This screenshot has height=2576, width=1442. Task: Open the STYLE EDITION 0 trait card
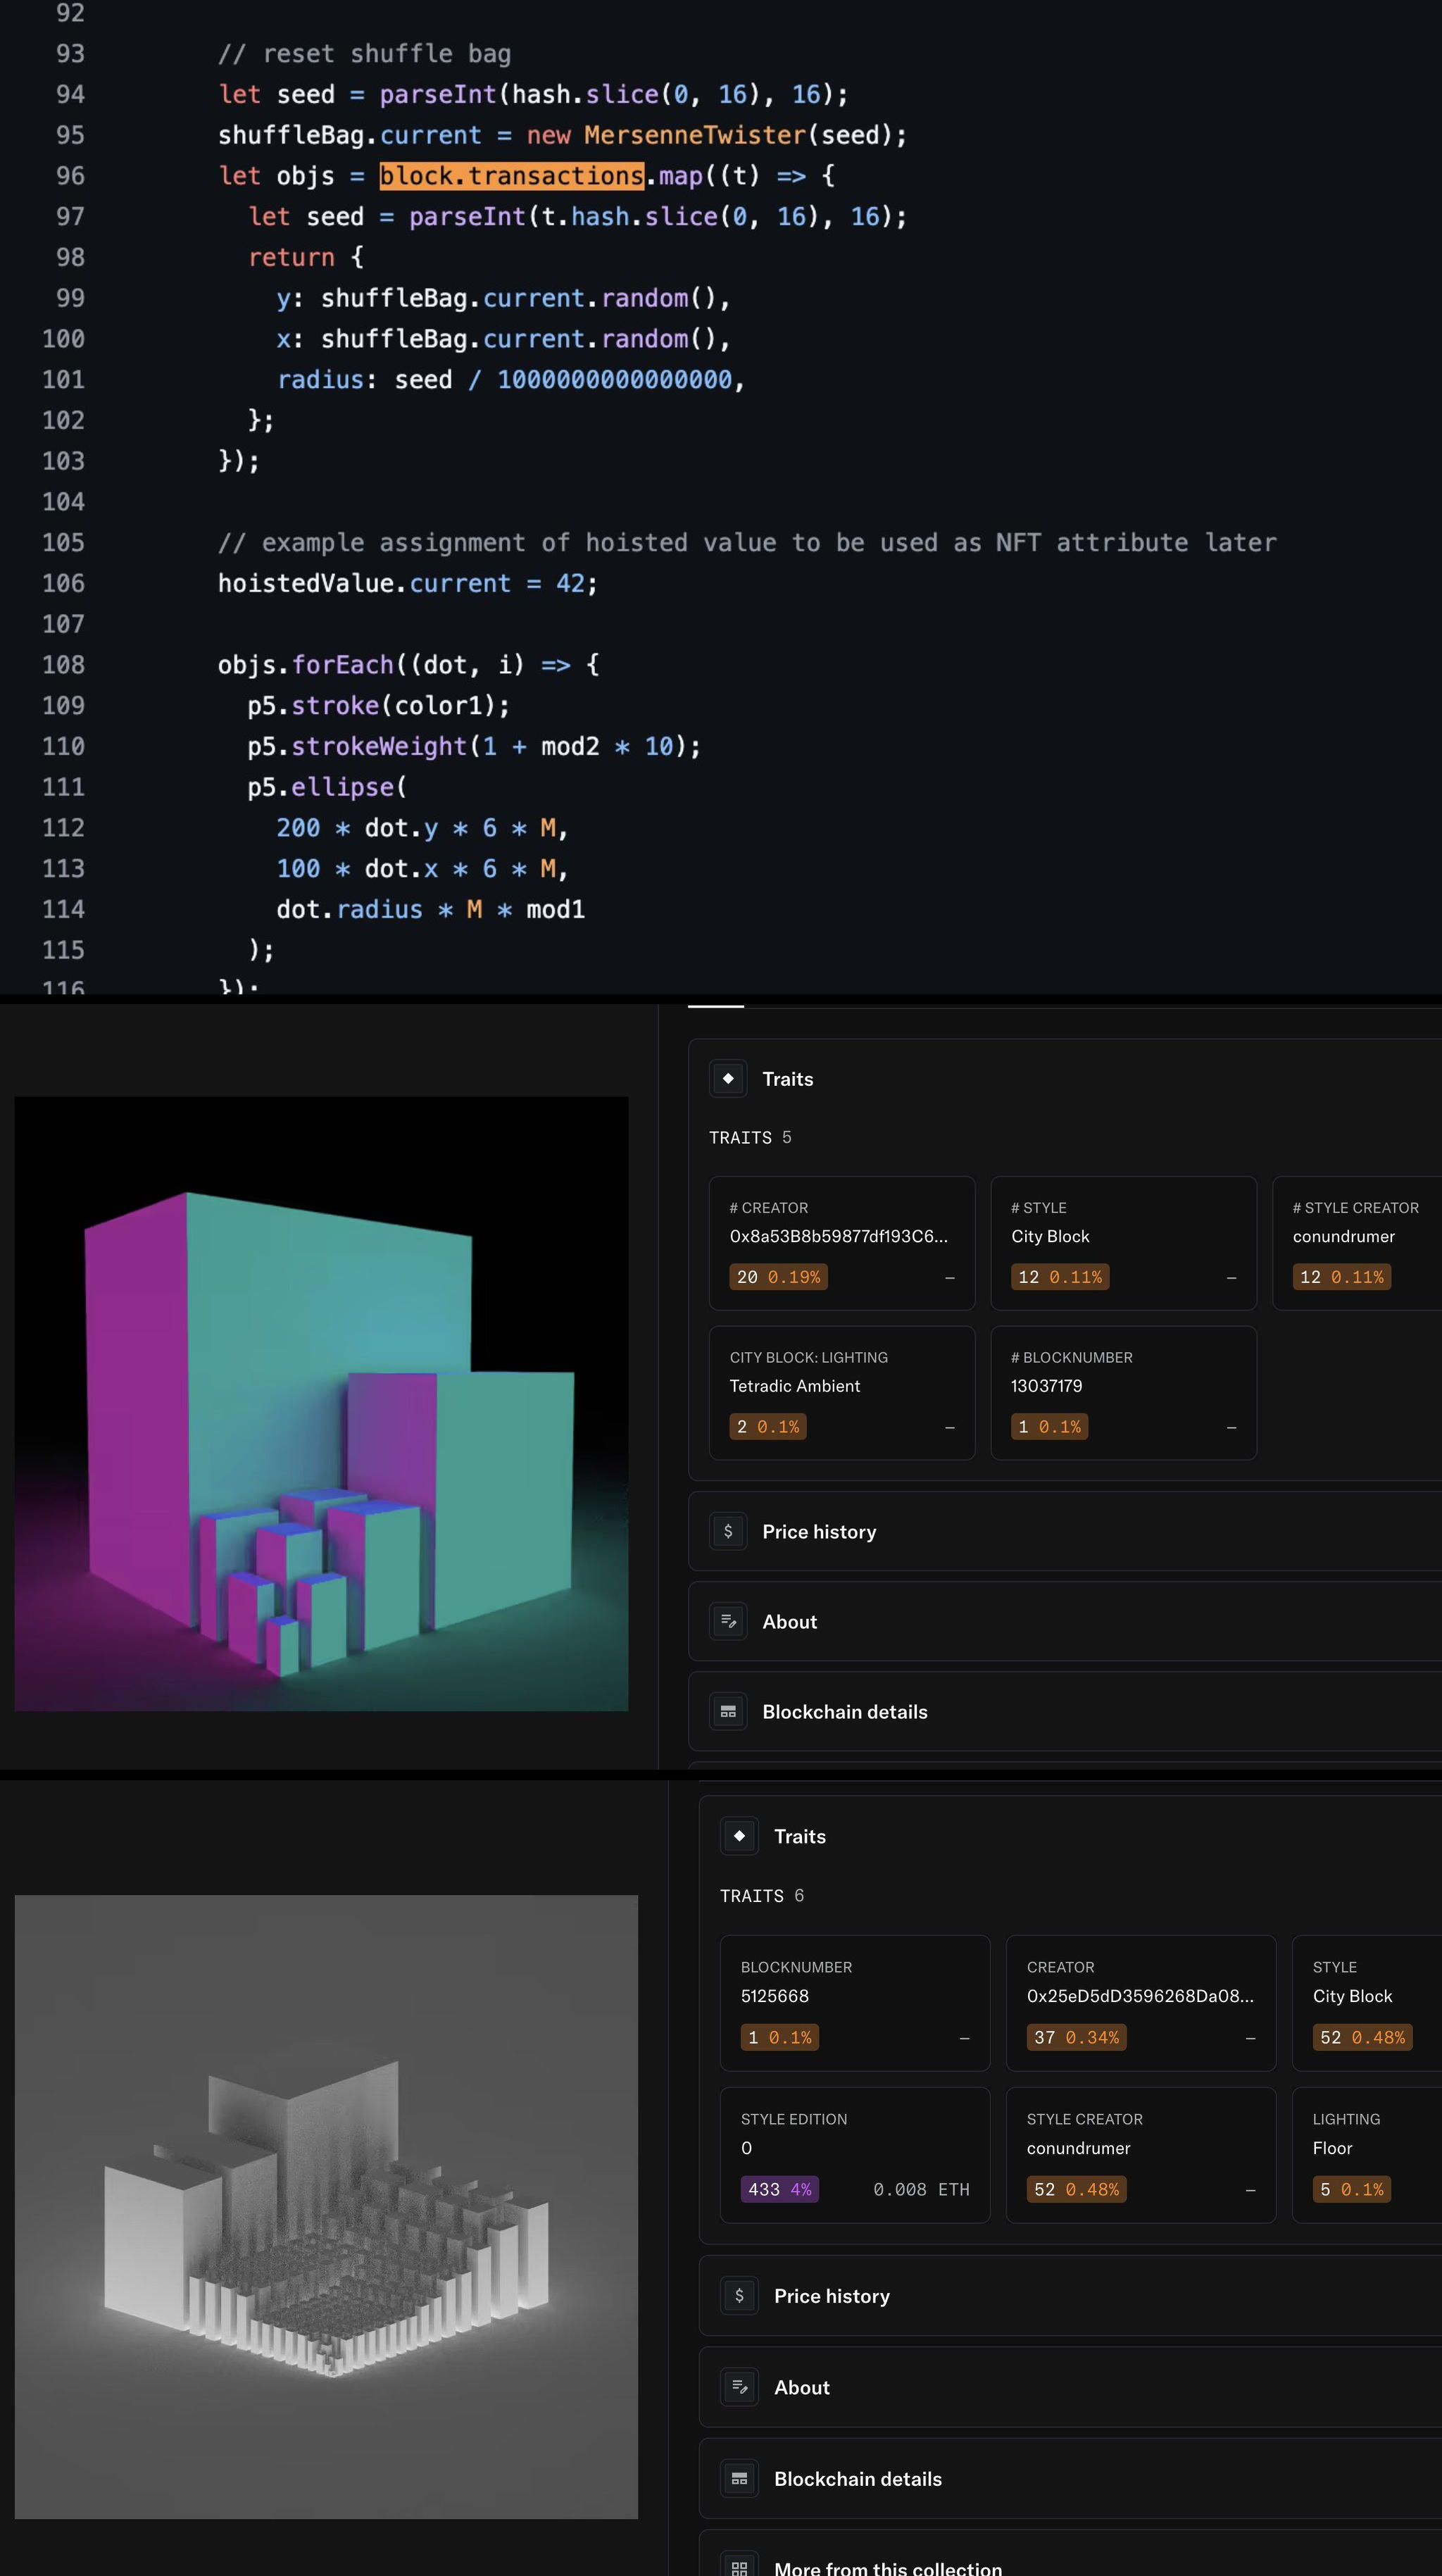click(855, 2154)
